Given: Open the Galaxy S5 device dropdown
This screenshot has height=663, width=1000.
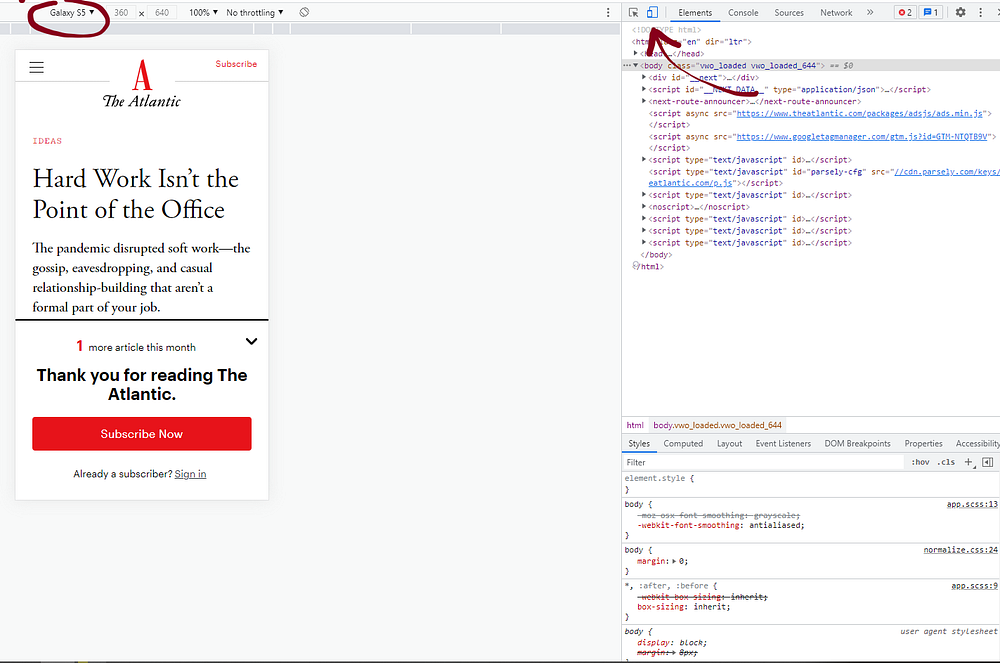Looking at the screenshot, I should 71,12.
